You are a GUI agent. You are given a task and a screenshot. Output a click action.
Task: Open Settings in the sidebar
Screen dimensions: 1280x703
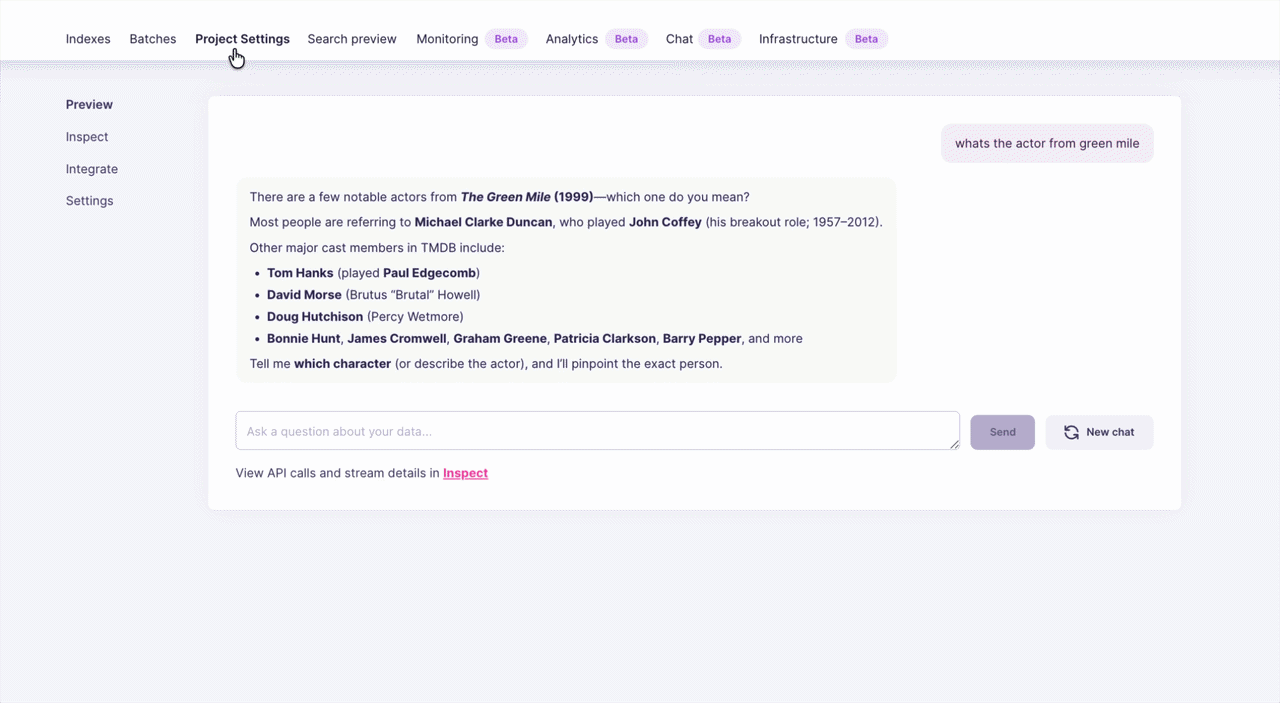pos(89,201)
